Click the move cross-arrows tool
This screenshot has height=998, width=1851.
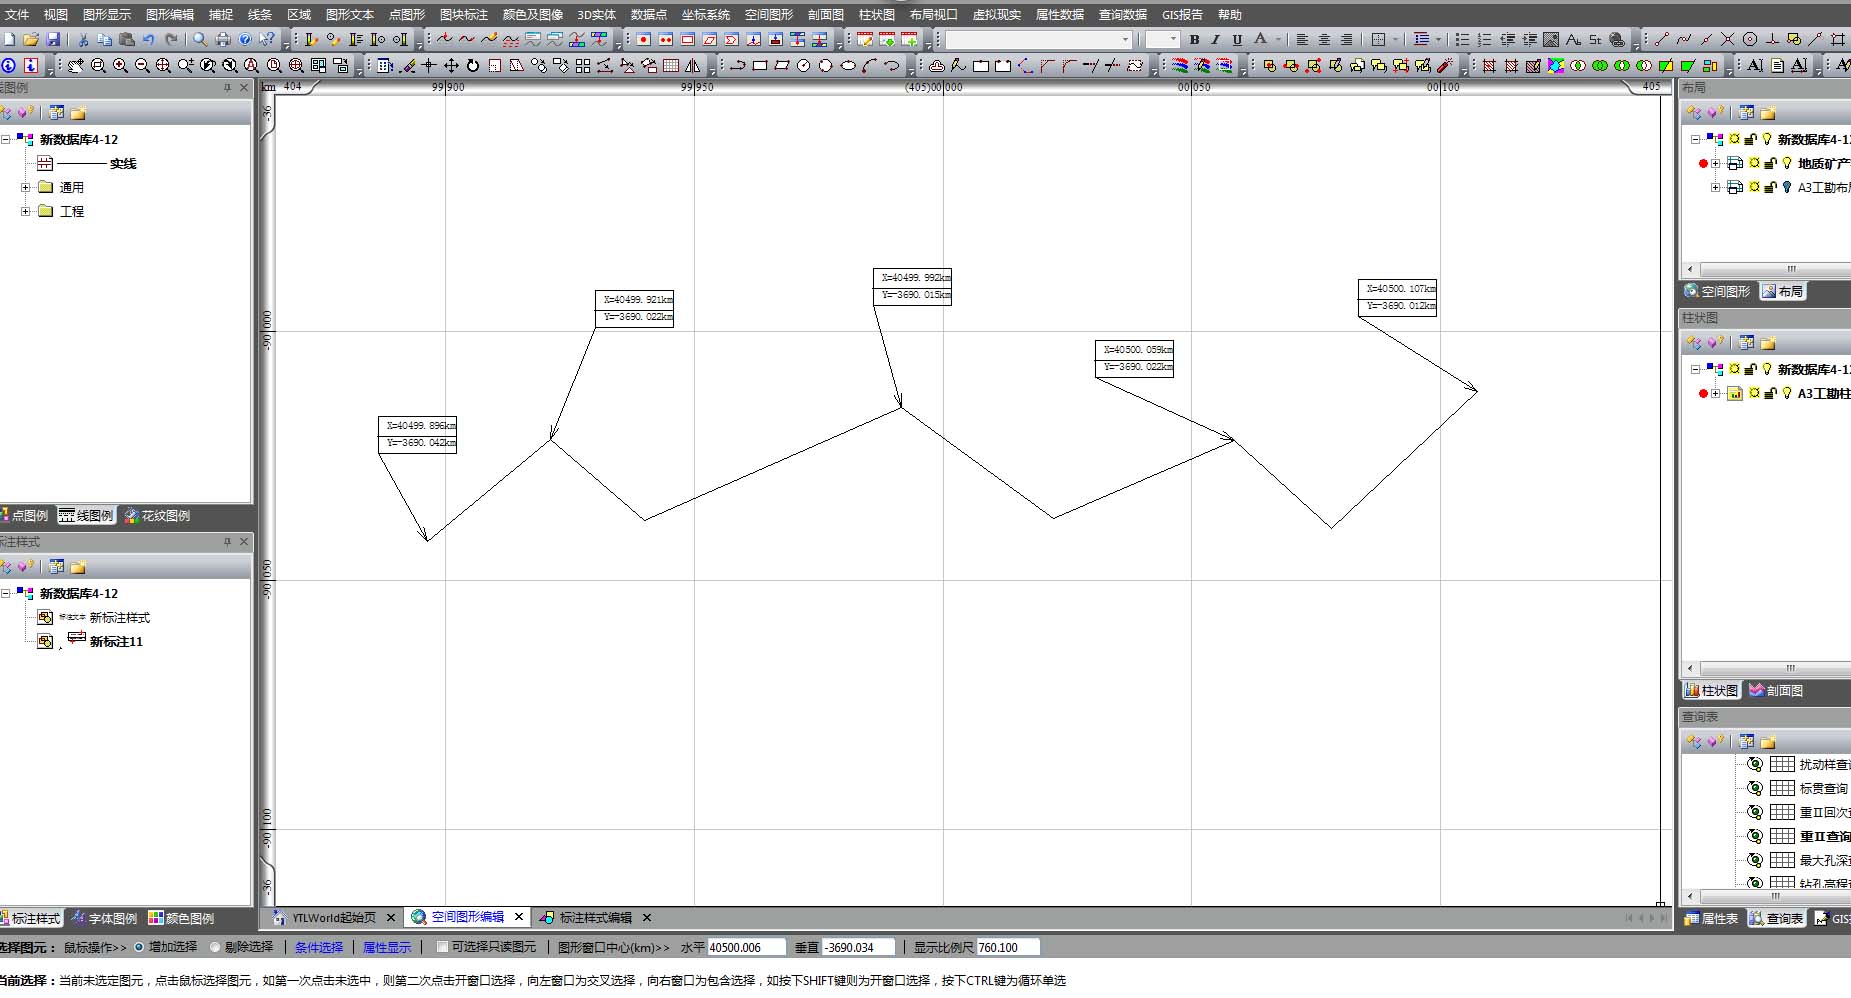tap(451, 65)
